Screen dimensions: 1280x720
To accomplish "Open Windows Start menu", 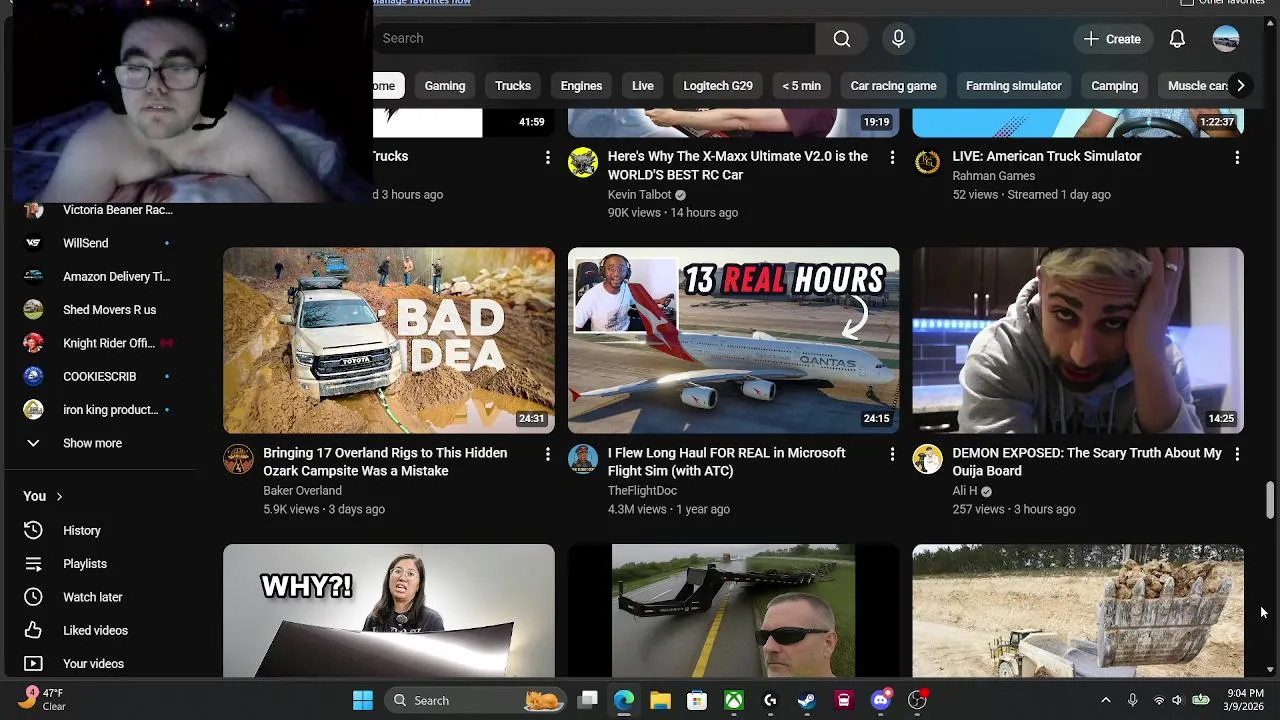I will 363,701.
